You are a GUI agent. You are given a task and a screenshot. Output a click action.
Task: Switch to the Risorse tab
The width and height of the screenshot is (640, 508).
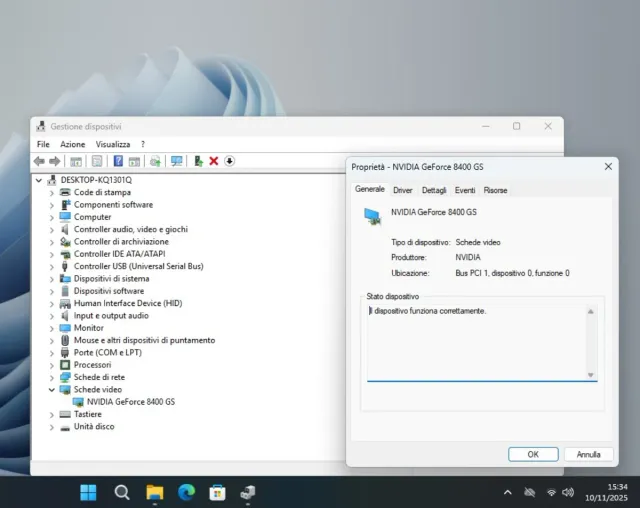coord(495,191)
